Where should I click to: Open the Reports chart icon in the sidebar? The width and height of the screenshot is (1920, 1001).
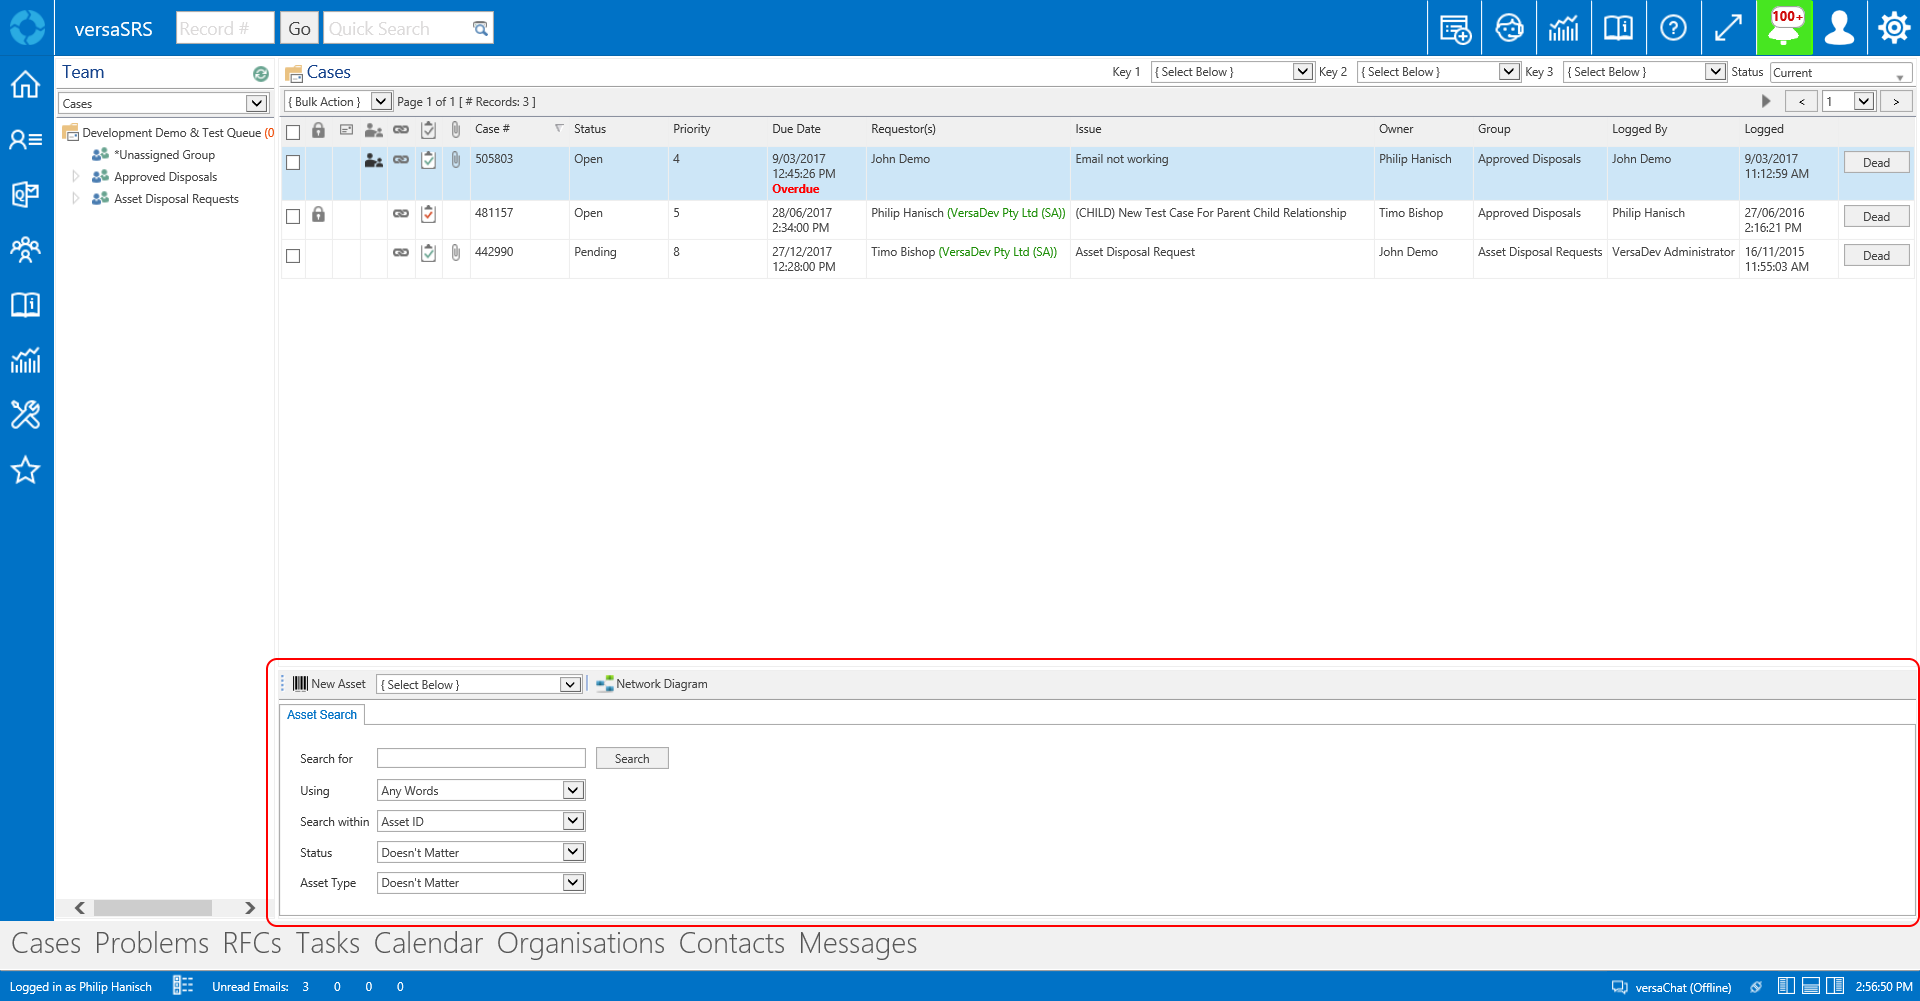tap(25, 361)
